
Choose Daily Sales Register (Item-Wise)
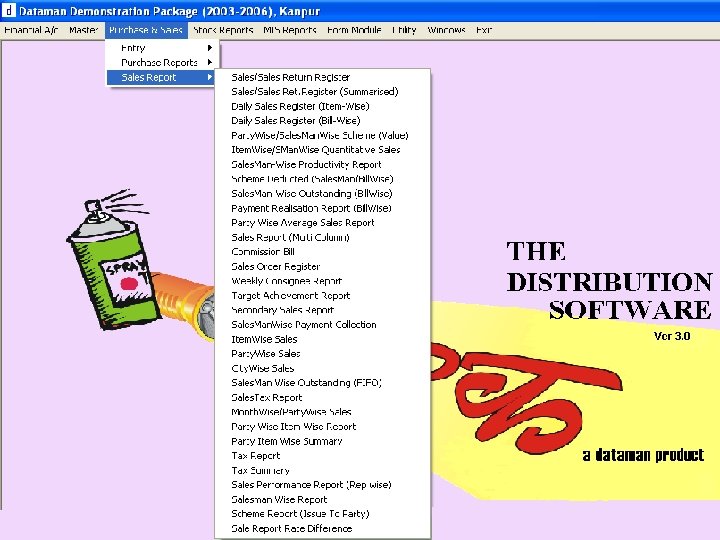(x=322, y=106)
